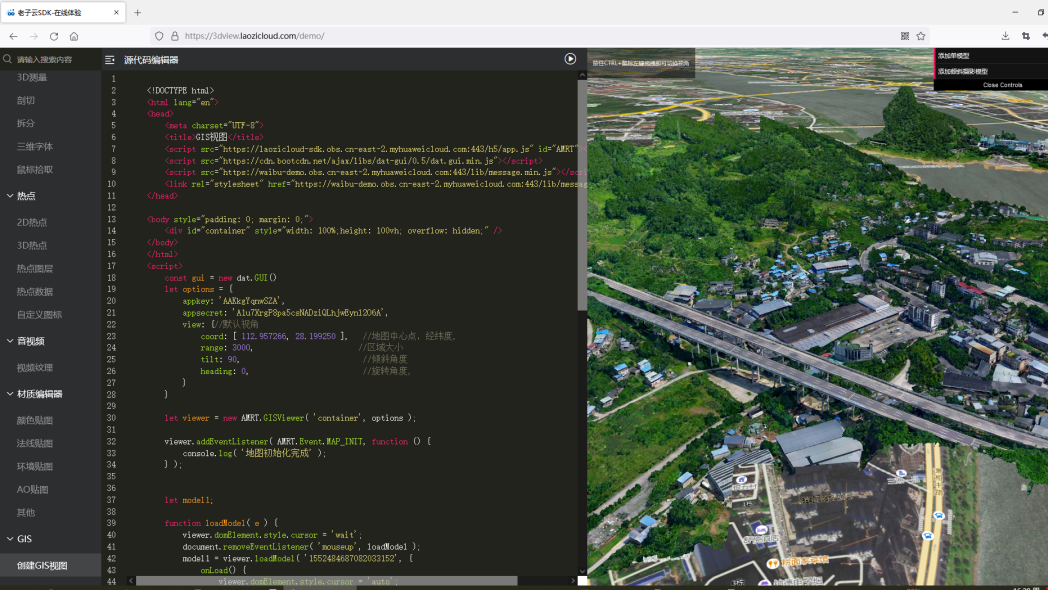Click the search magnifier icon in sidebar
Screen dimensions: 1048x590
(7, 60)
